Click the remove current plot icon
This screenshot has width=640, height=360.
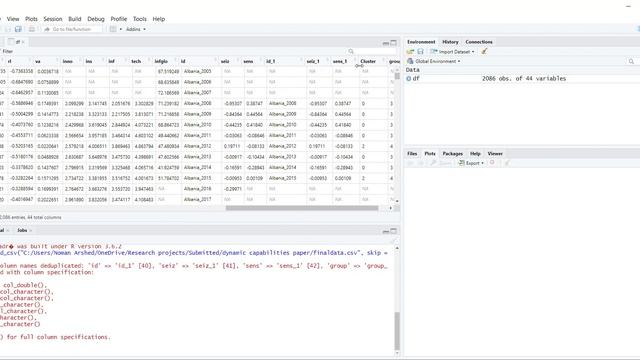pyautogui.click(x=492, y=163)
